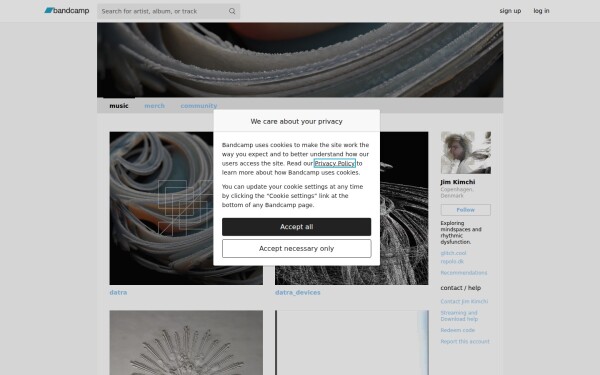Click the 'Jim Kimchi' artist name
The image size is (600, 375).
click(458, 182)
